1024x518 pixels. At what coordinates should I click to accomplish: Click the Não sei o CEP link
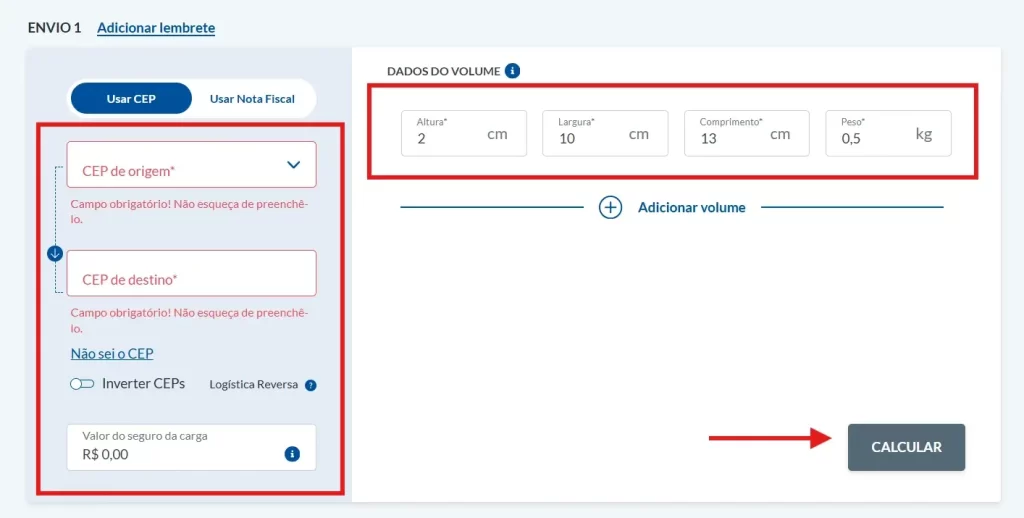(112, 353)
